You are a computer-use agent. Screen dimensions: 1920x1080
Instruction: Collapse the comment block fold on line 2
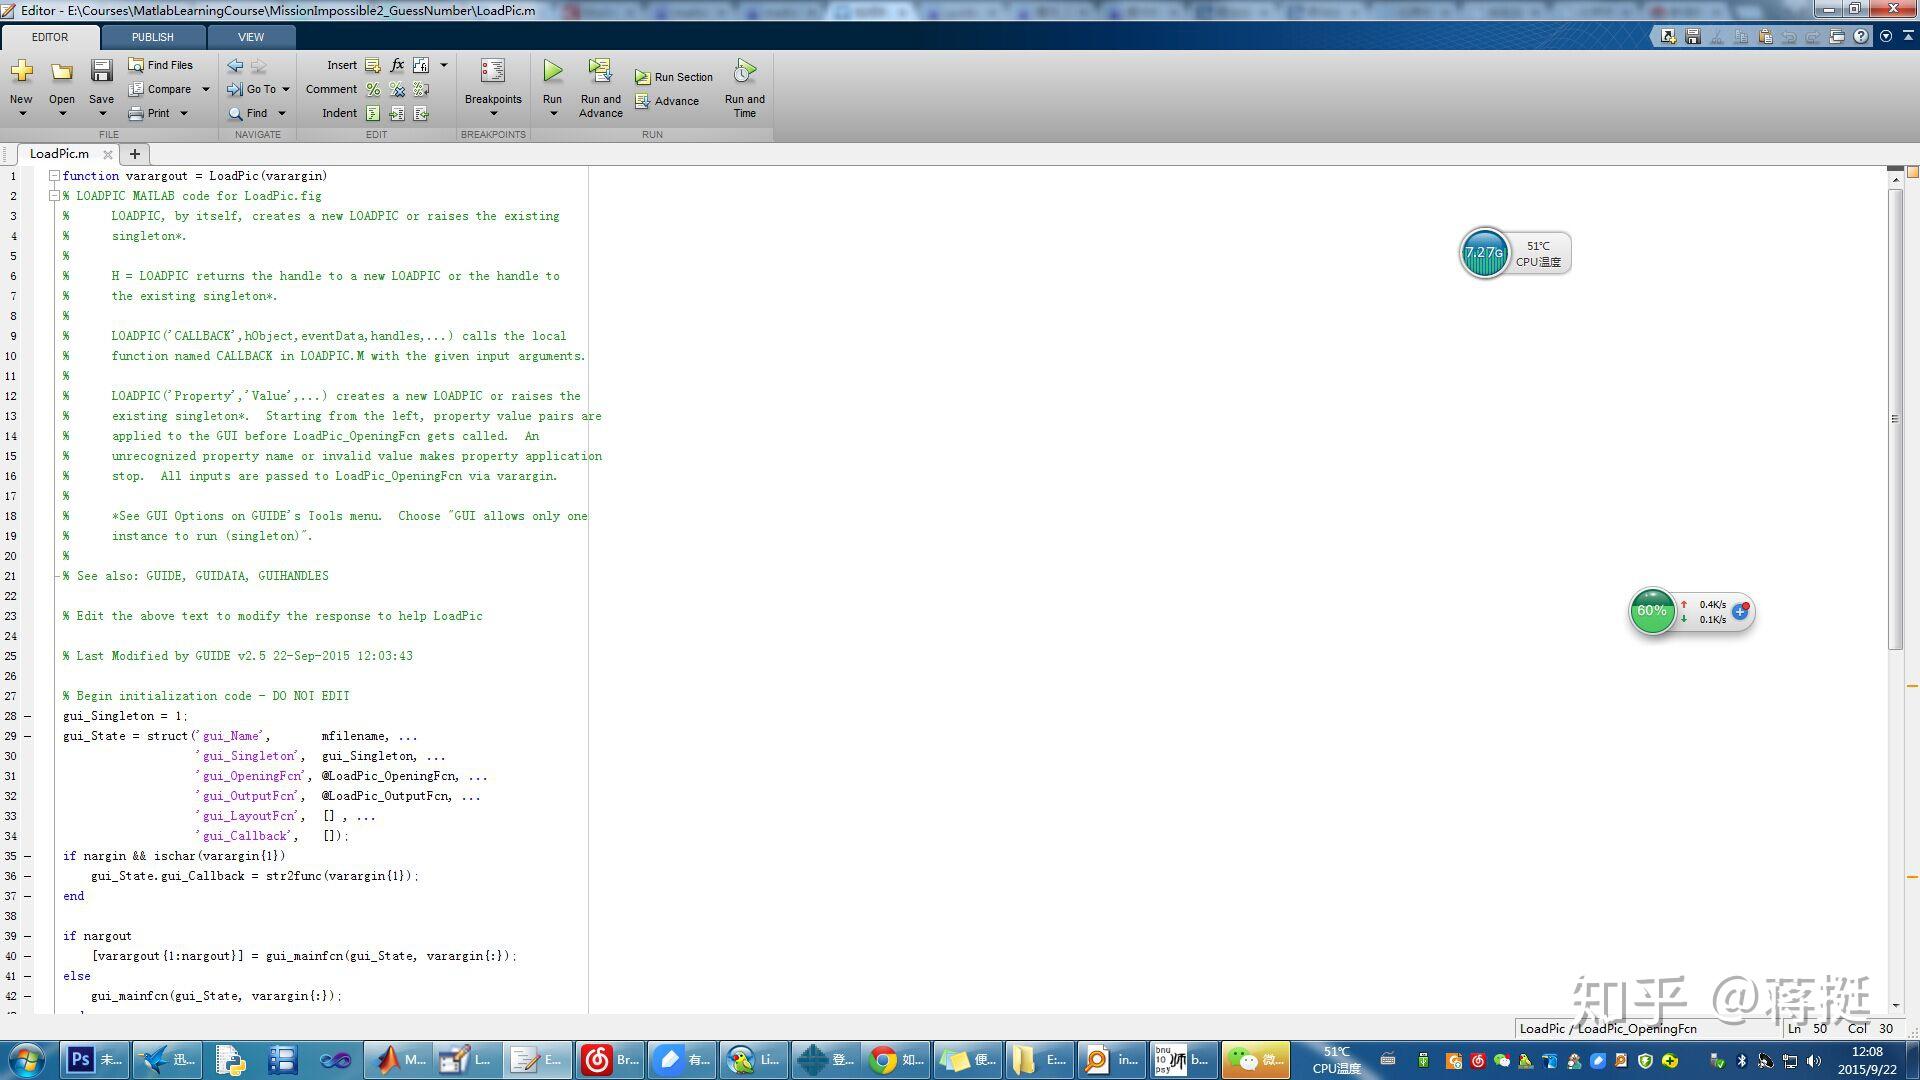(54, 196)
